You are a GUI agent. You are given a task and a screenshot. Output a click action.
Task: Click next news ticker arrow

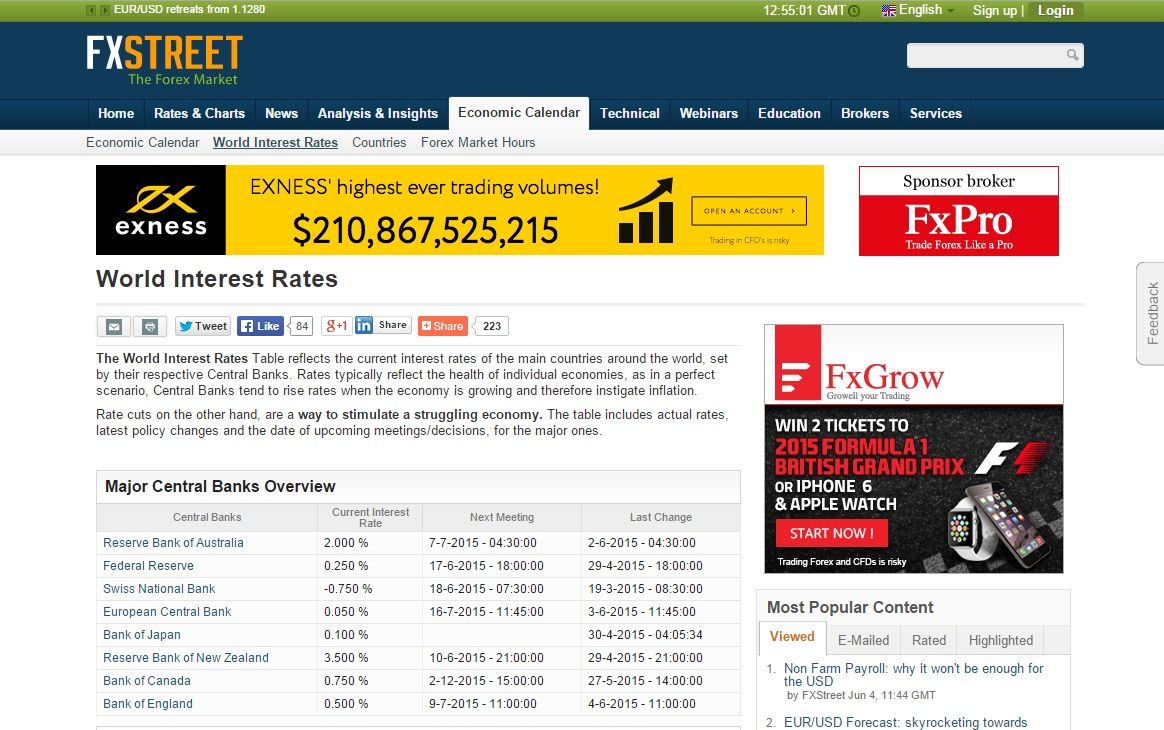pos(105,10)
